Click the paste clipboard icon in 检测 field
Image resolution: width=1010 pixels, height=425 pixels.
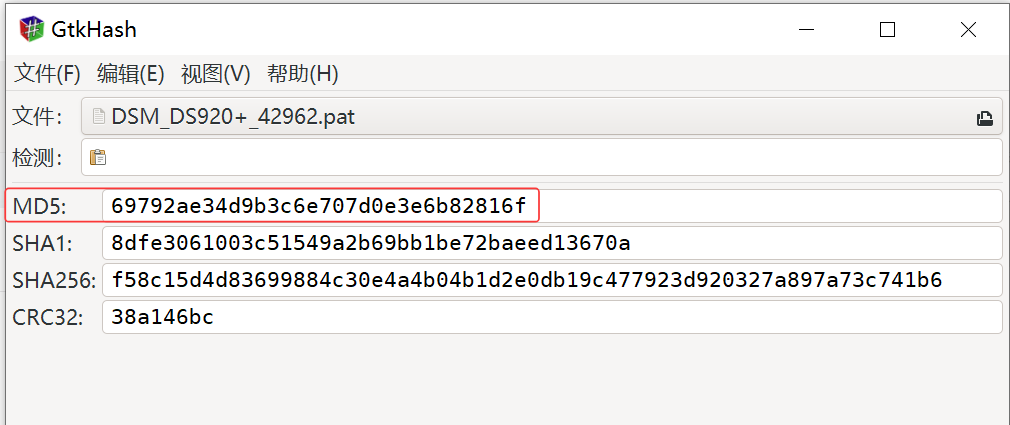pyautogui.click(x=97, y=157)
